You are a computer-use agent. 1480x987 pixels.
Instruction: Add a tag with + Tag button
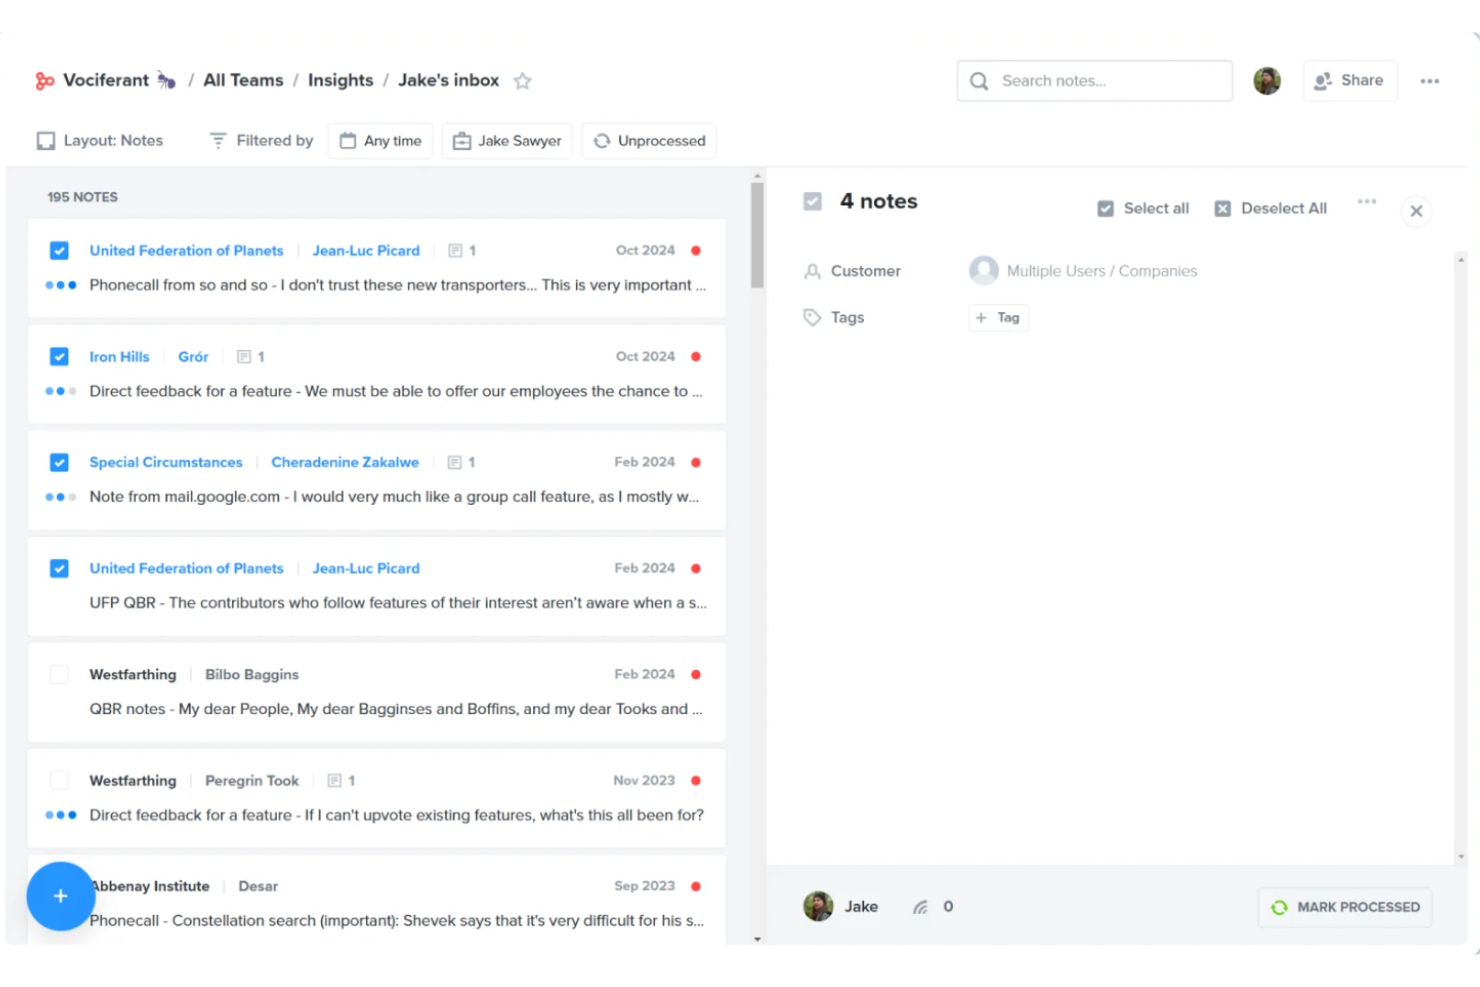click(x=999, y=318)
